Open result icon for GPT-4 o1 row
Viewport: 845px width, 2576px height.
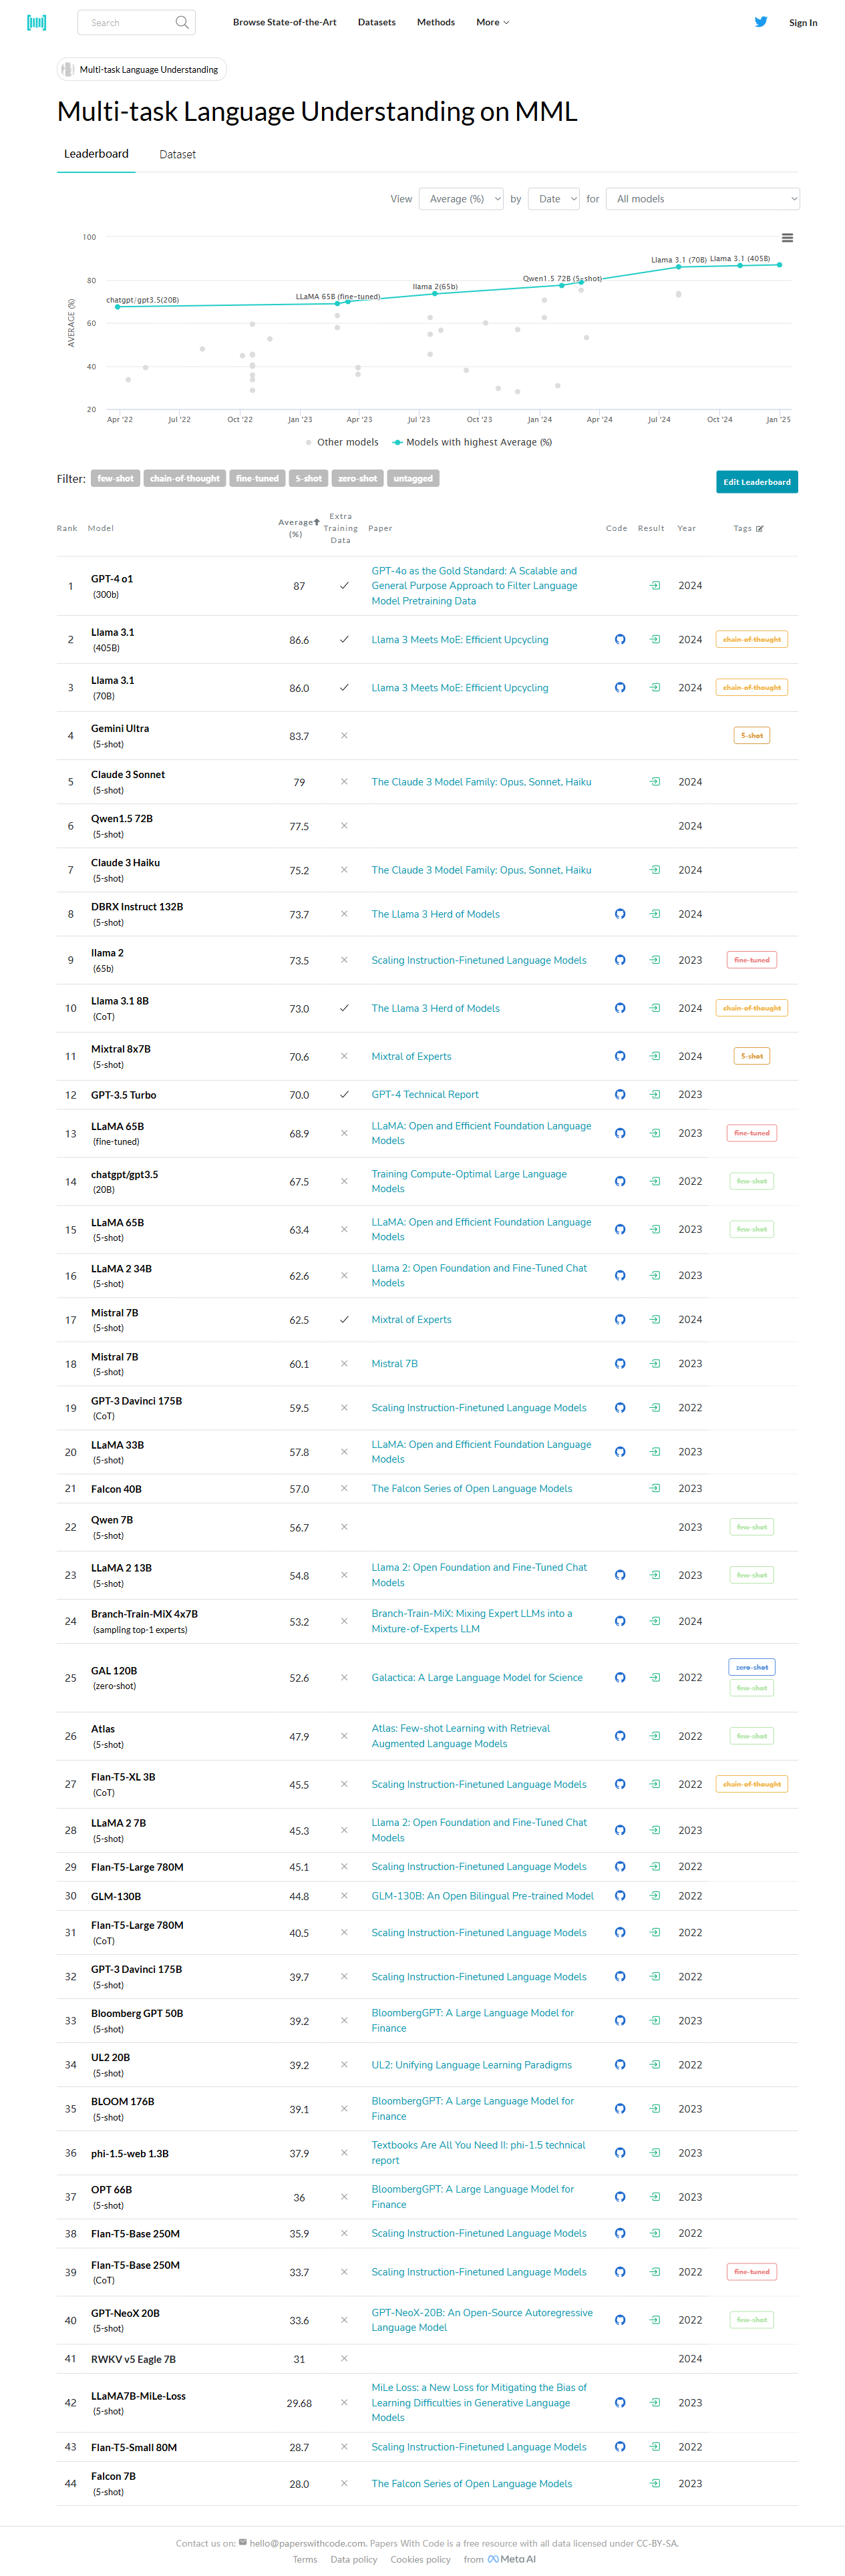[655, 586]
